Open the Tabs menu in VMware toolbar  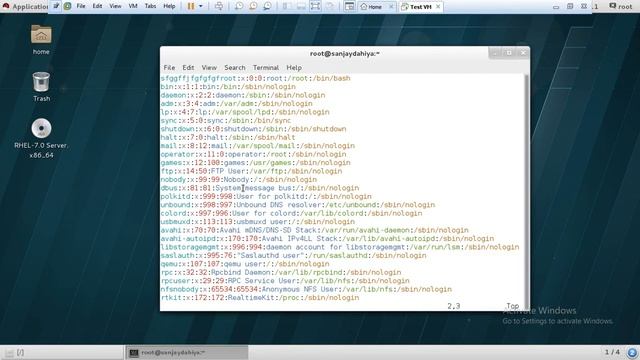click(150, 6)
